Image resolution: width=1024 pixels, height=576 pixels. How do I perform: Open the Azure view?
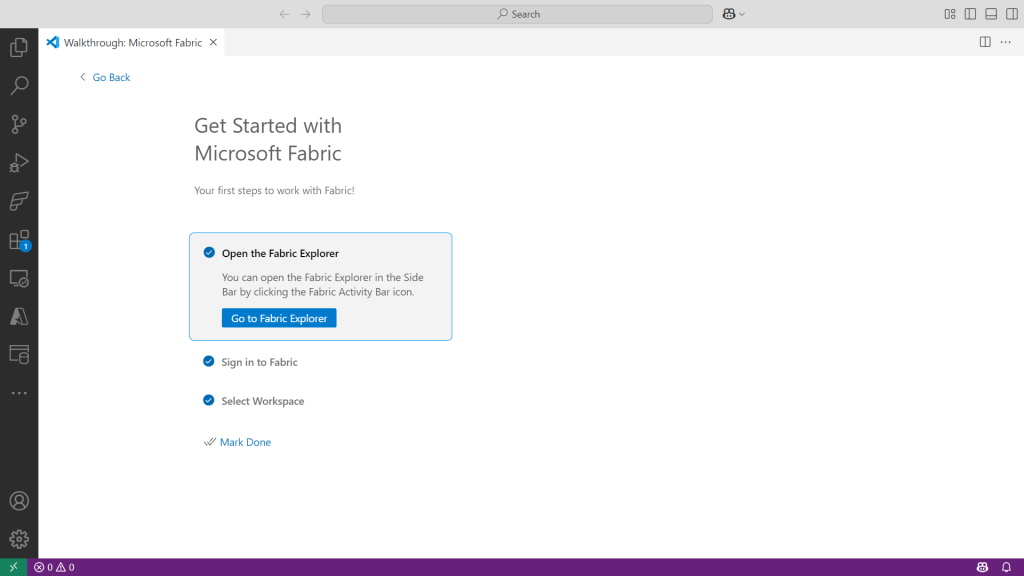coord(19,317)
